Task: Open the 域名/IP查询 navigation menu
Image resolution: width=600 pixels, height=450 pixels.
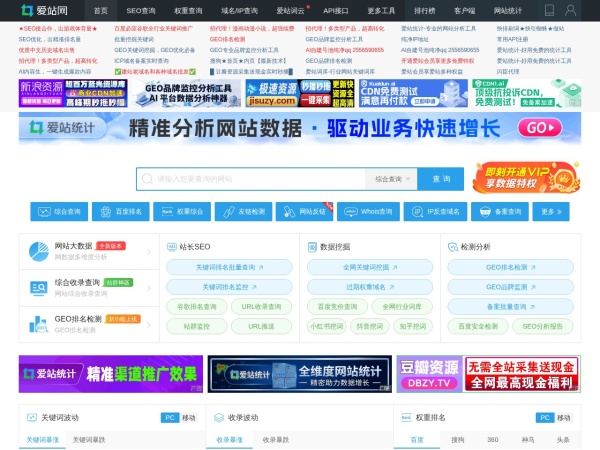Action: pyautogui.click(x=239, y=11)
